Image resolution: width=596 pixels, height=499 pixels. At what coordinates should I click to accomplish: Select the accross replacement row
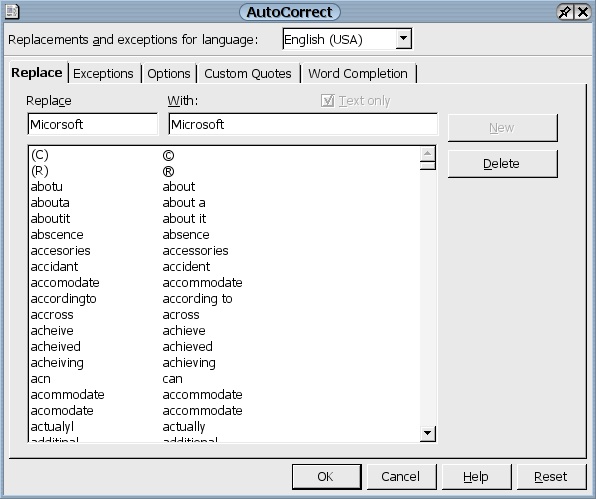225,315
